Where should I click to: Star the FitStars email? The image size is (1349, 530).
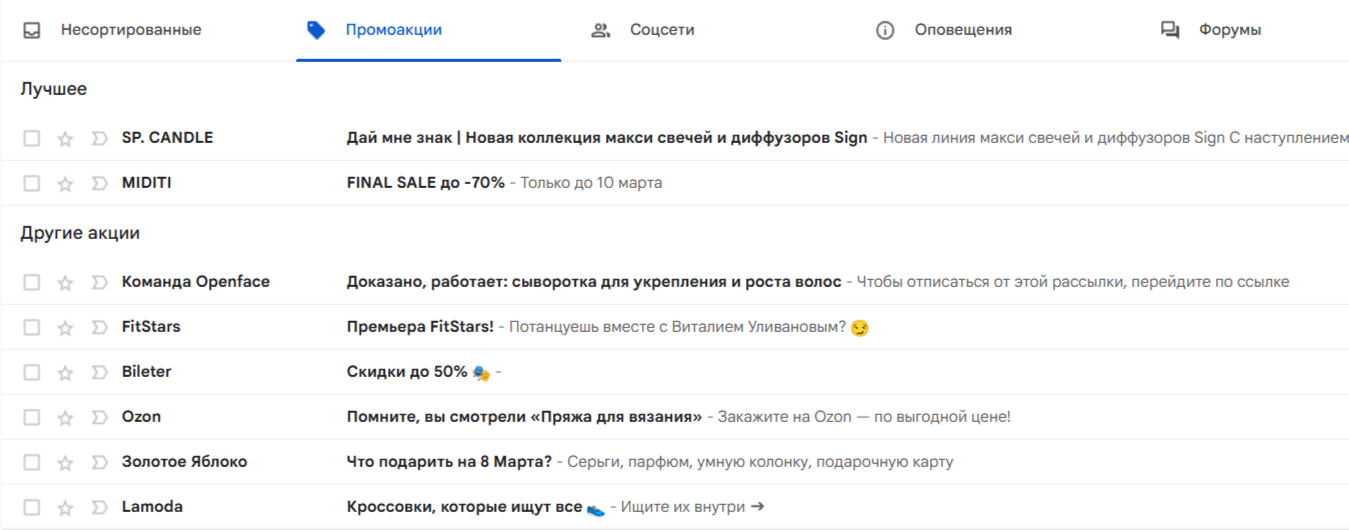click(65, 328)
